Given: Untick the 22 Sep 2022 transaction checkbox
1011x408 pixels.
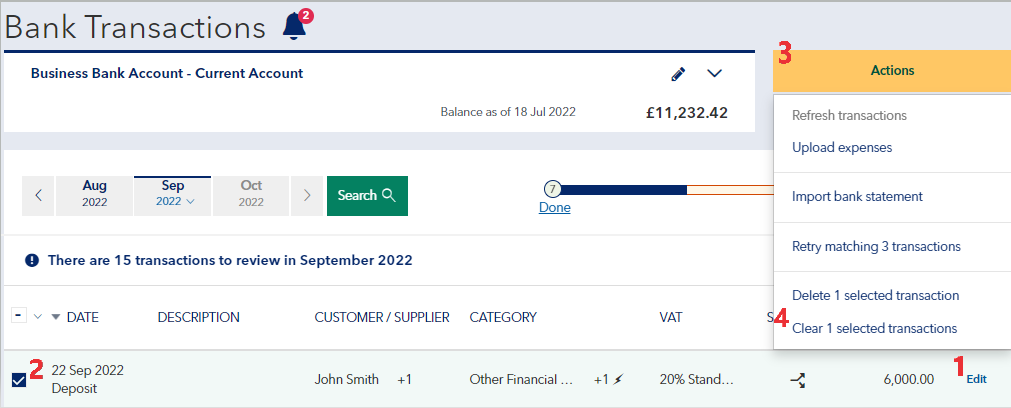Looking at the screenshot, I should coord(19,380).
